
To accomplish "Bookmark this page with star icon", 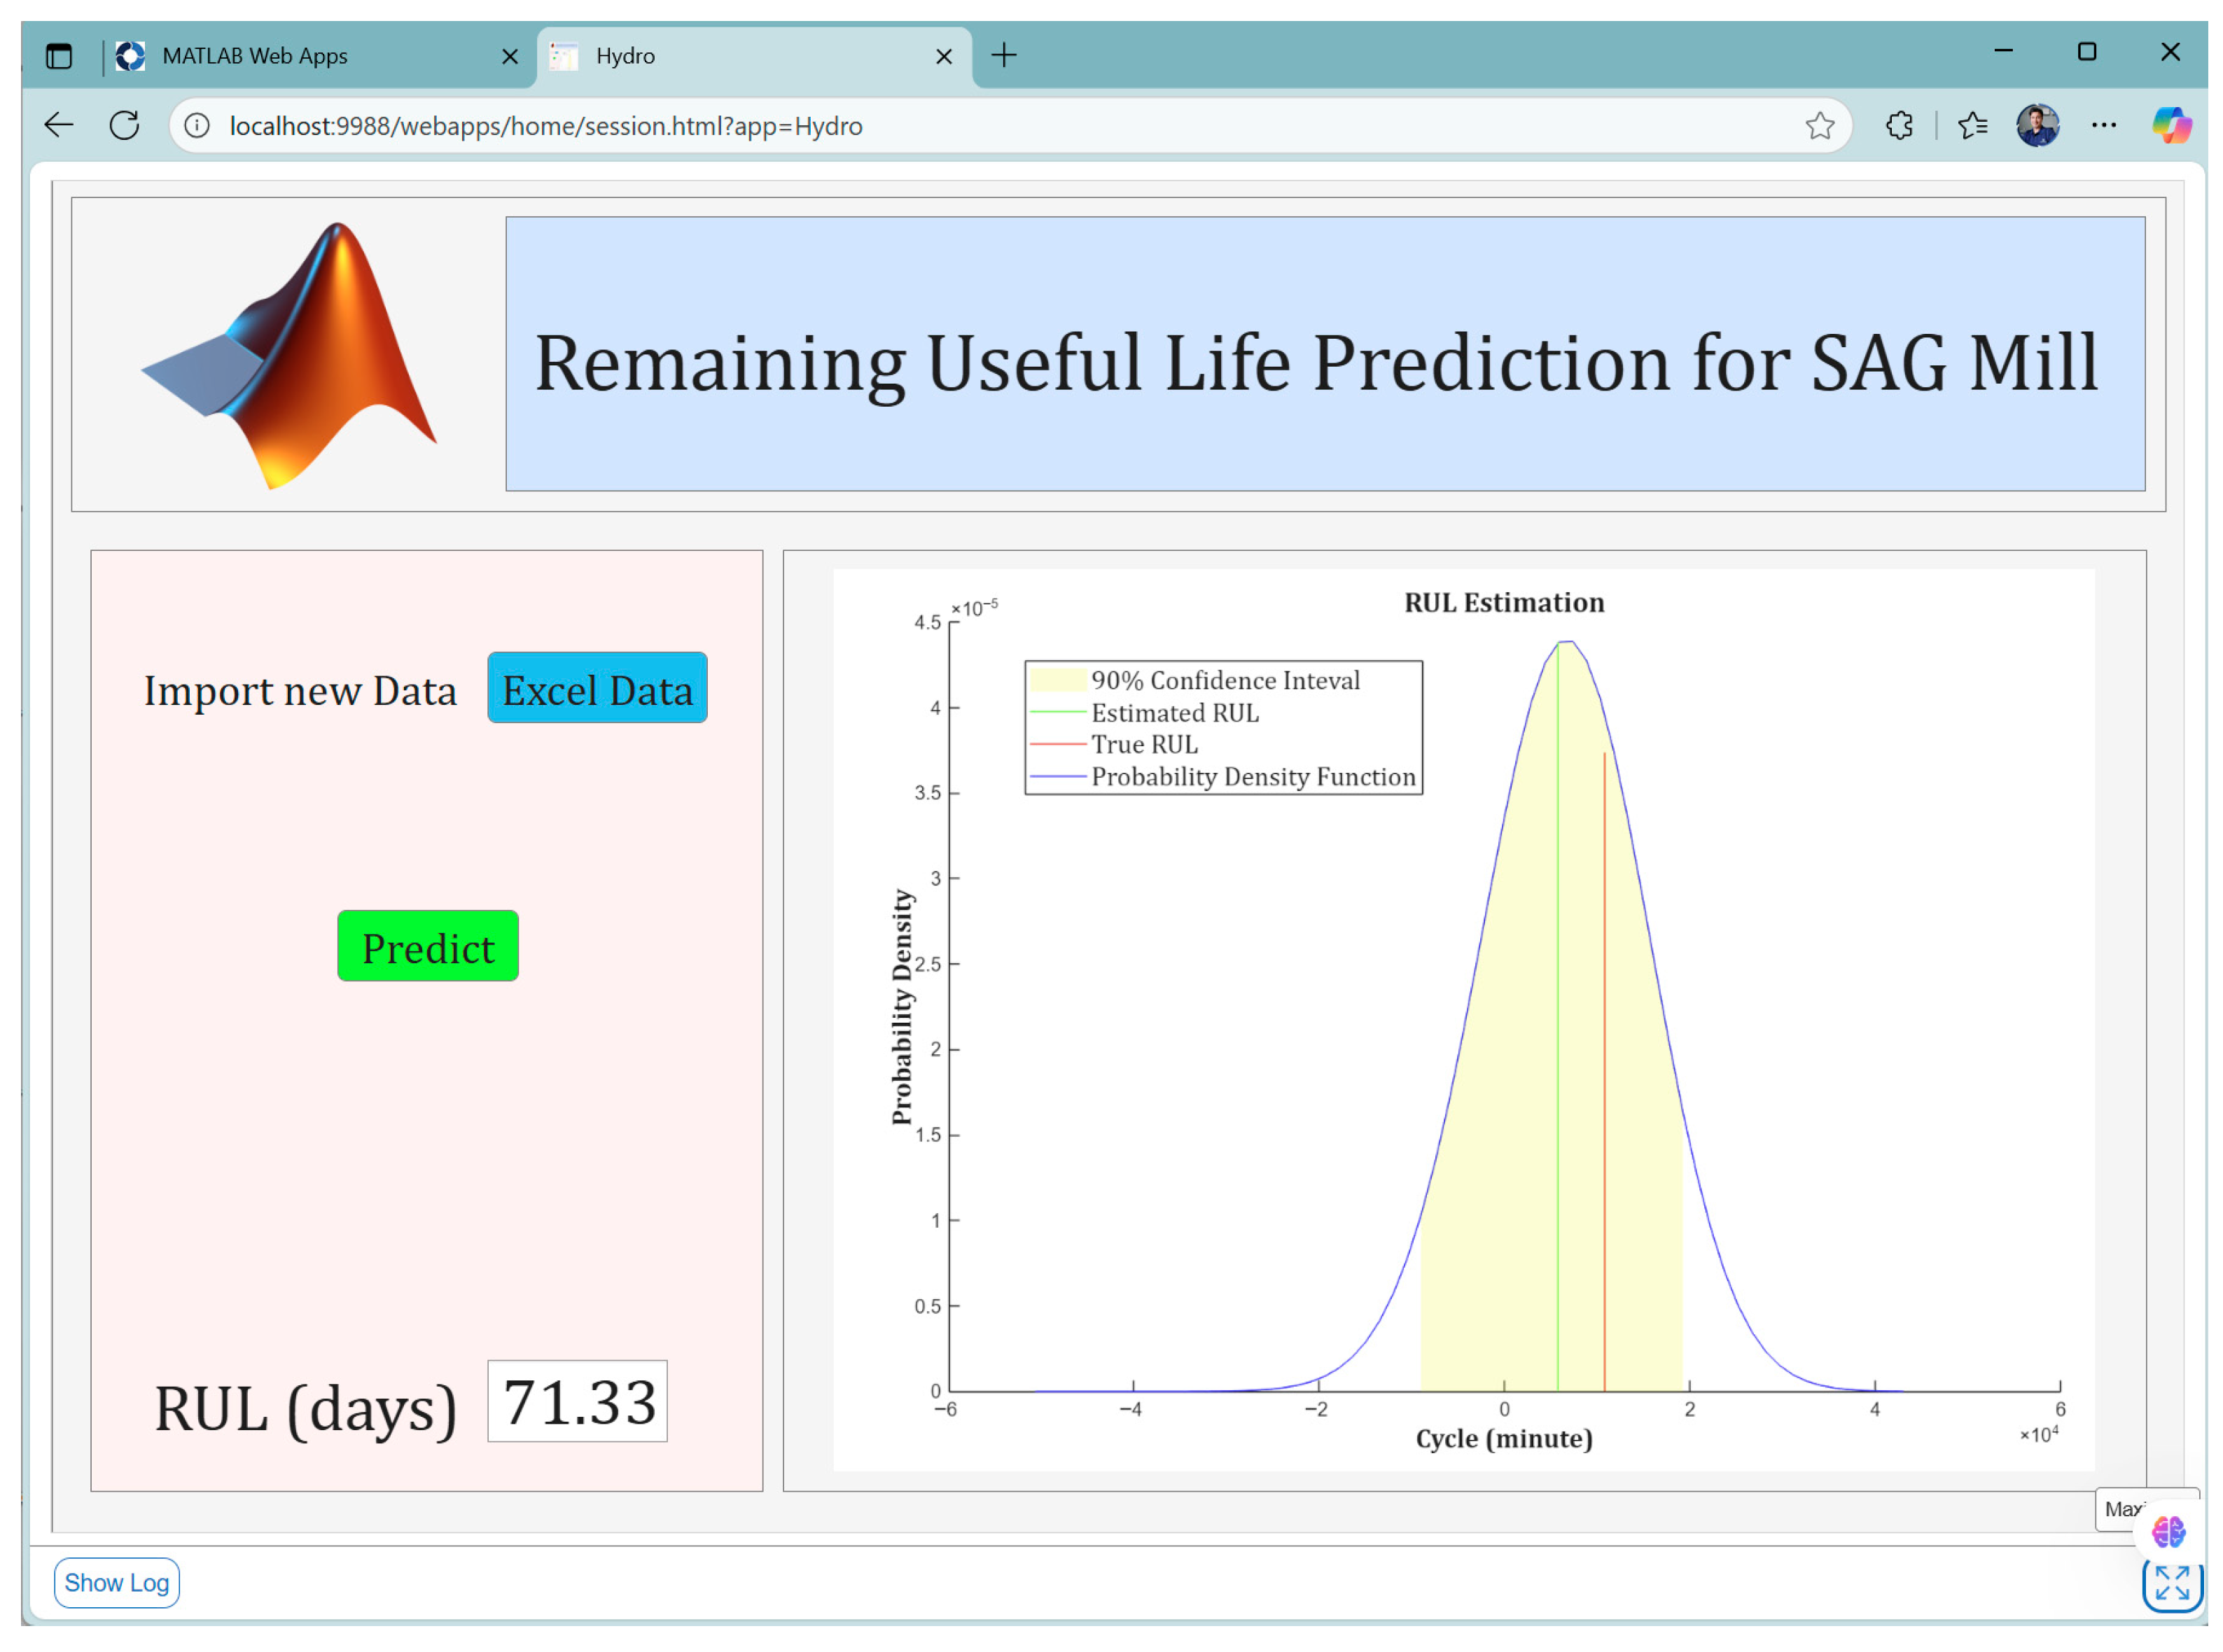I will (1818, 126).
